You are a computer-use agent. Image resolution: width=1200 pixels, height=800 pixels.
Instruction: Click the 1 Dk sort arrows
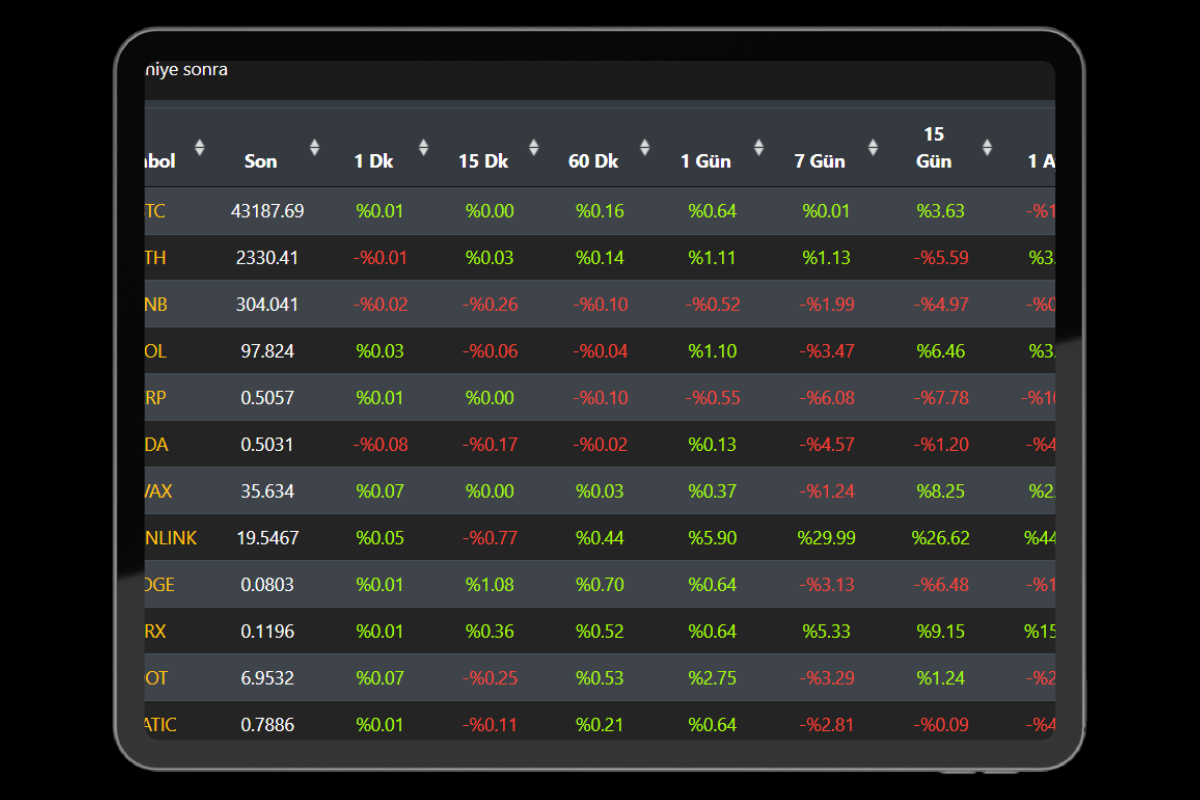[423, 148]
